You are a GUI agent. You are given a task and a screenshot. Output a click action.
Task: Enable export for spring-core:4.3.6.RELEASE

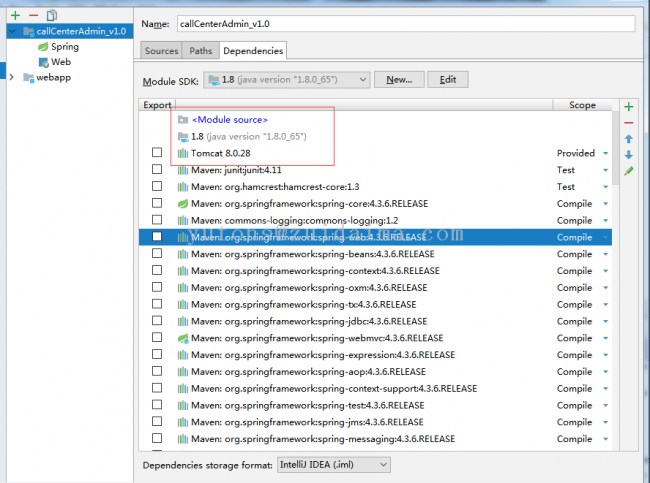[157, 203]
